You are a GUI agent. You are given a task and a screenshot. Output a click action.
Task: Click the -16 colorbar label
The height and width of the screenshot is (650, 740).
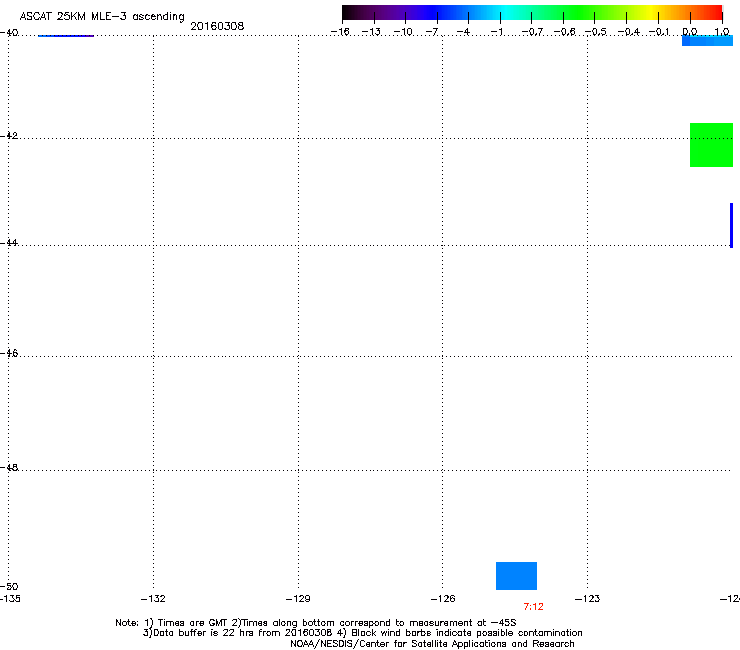coord(340,32)
